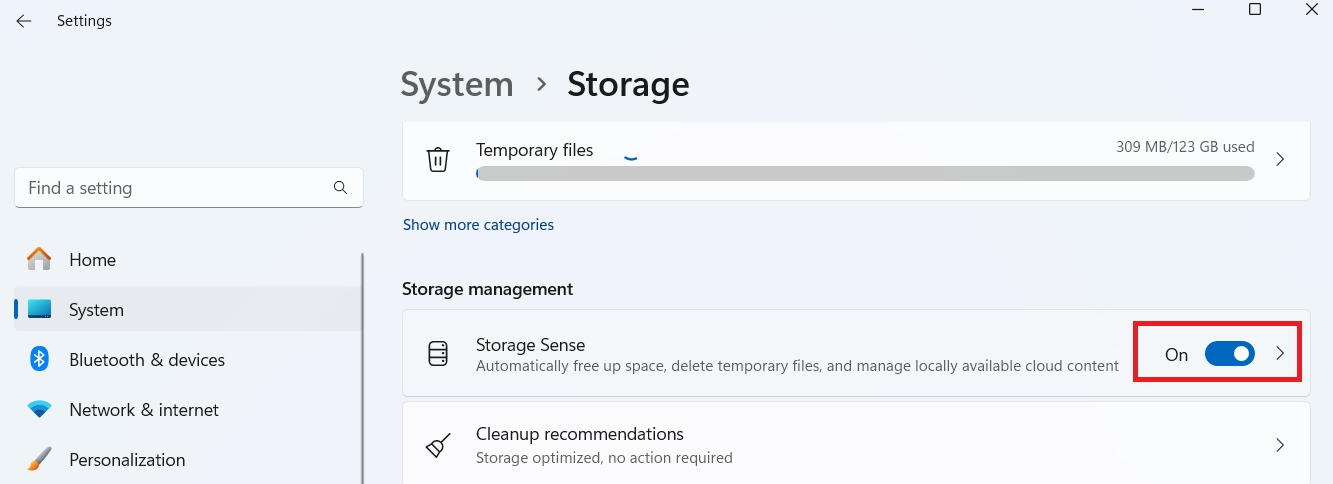Image resolution: width=1333 pixels, height=484 pixels.
Task: Click the Find a setting box
Action: (x=189, y=188)
